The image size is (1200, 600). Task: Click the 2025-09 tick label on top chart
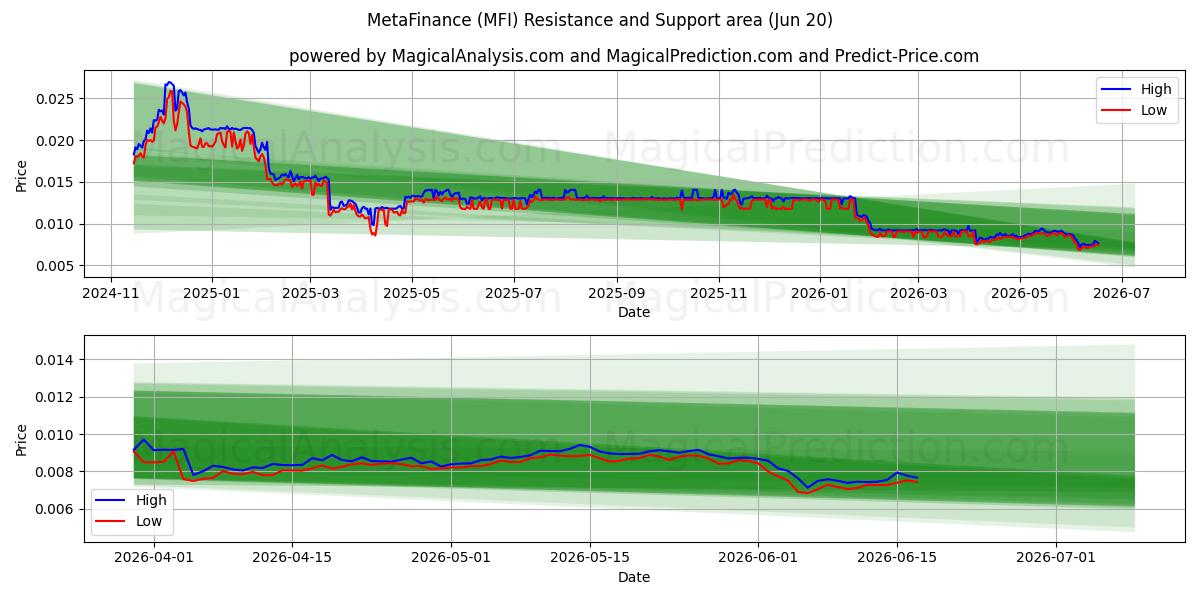click(x=617, y=293)
